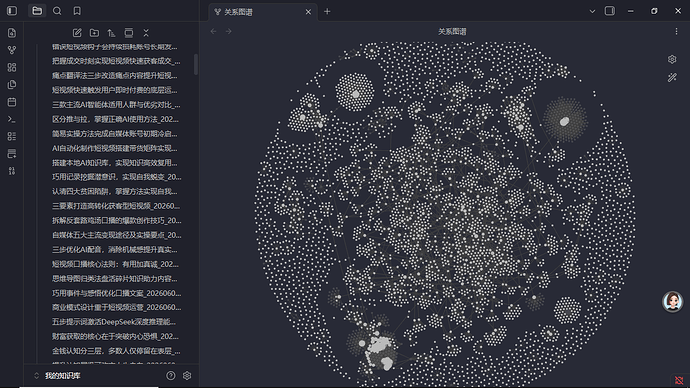This screenshot has width=690, height=388.
Task: Open Obsidian settings gear at sidebar bottom
Action: coord(187,376)
